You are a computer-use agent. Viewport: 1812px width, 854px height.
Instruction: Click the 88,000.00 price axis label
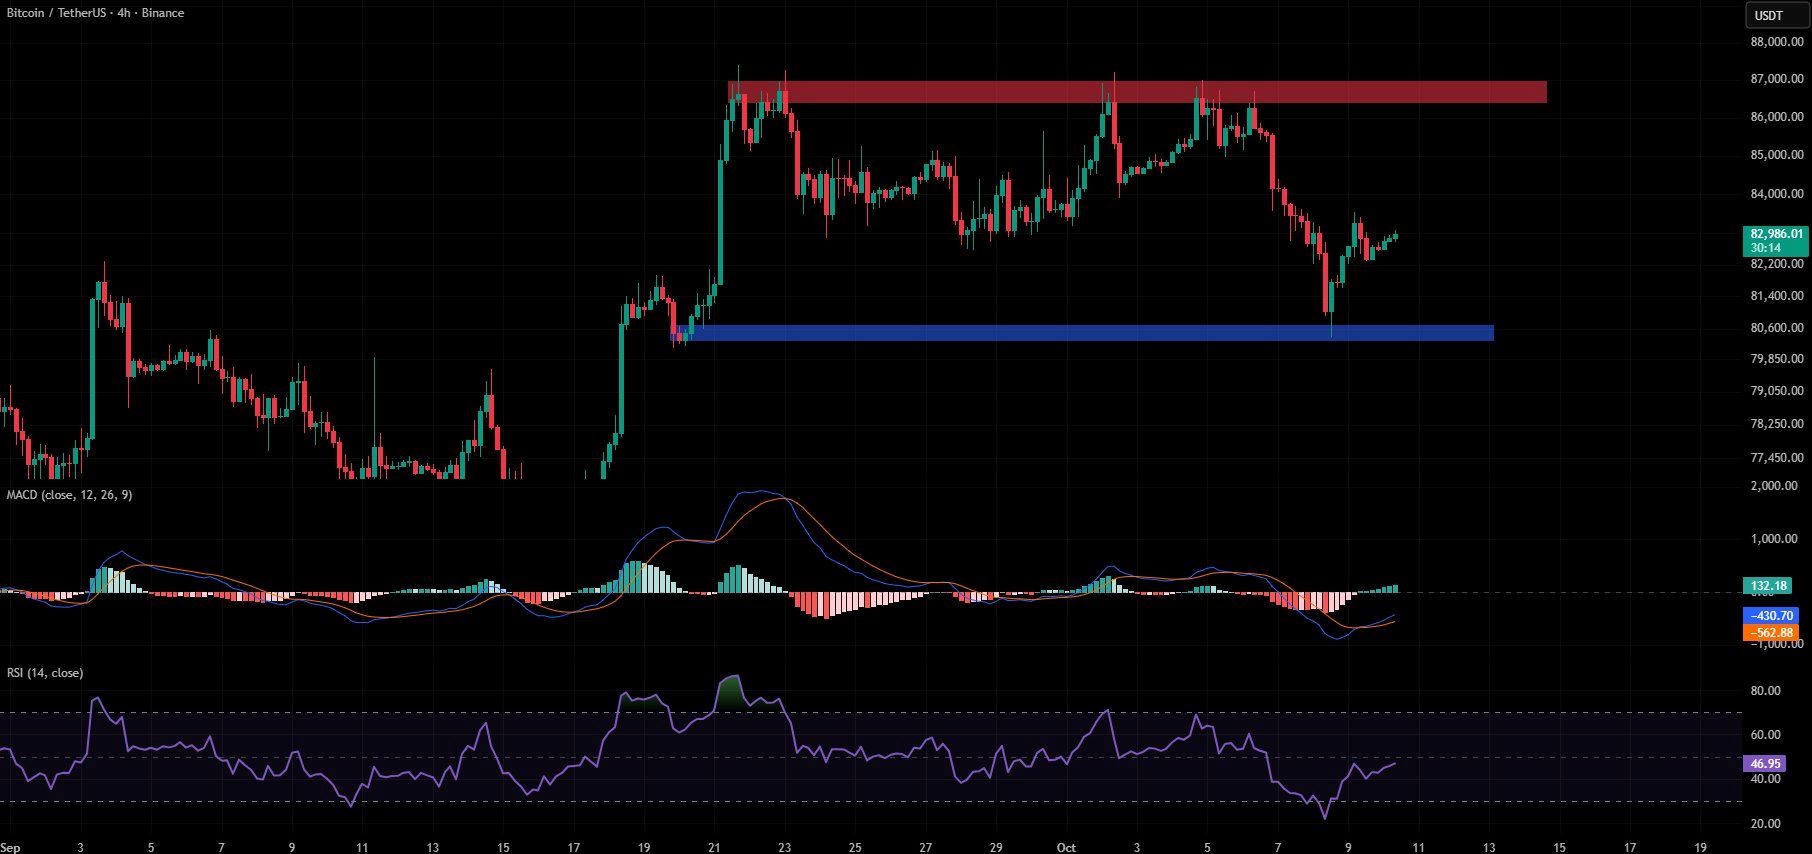coord(1777,42)
